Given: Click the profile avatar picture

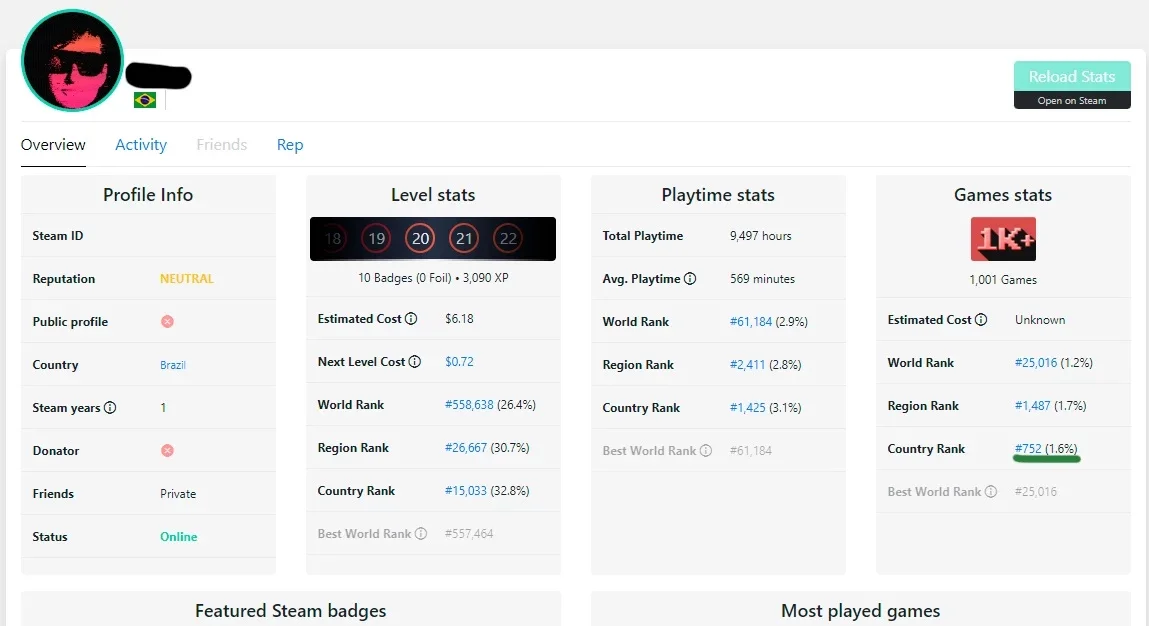Looking at the screenshot, I should (x=72, y=61).
